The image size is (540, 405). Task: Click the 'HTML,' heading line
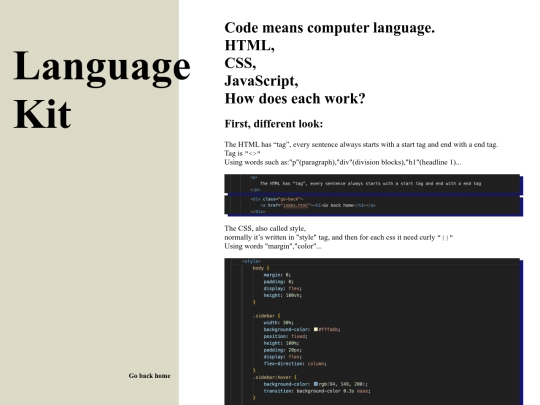tap(249, 45)
